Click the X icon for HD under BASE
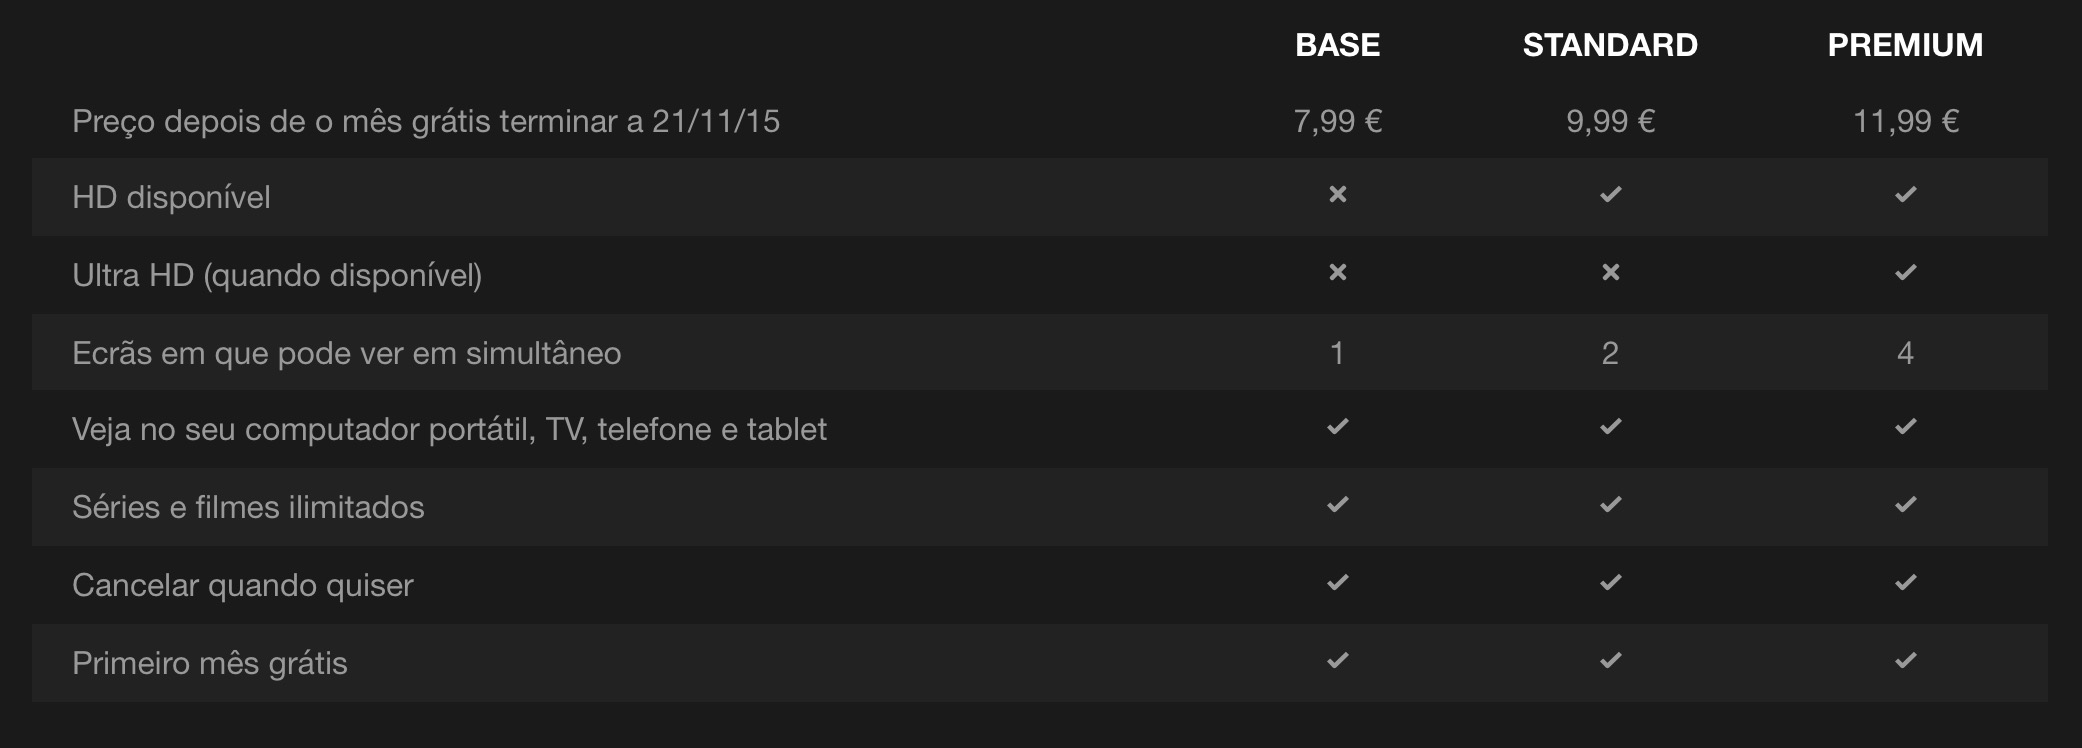 click(x=1337, y=194)
